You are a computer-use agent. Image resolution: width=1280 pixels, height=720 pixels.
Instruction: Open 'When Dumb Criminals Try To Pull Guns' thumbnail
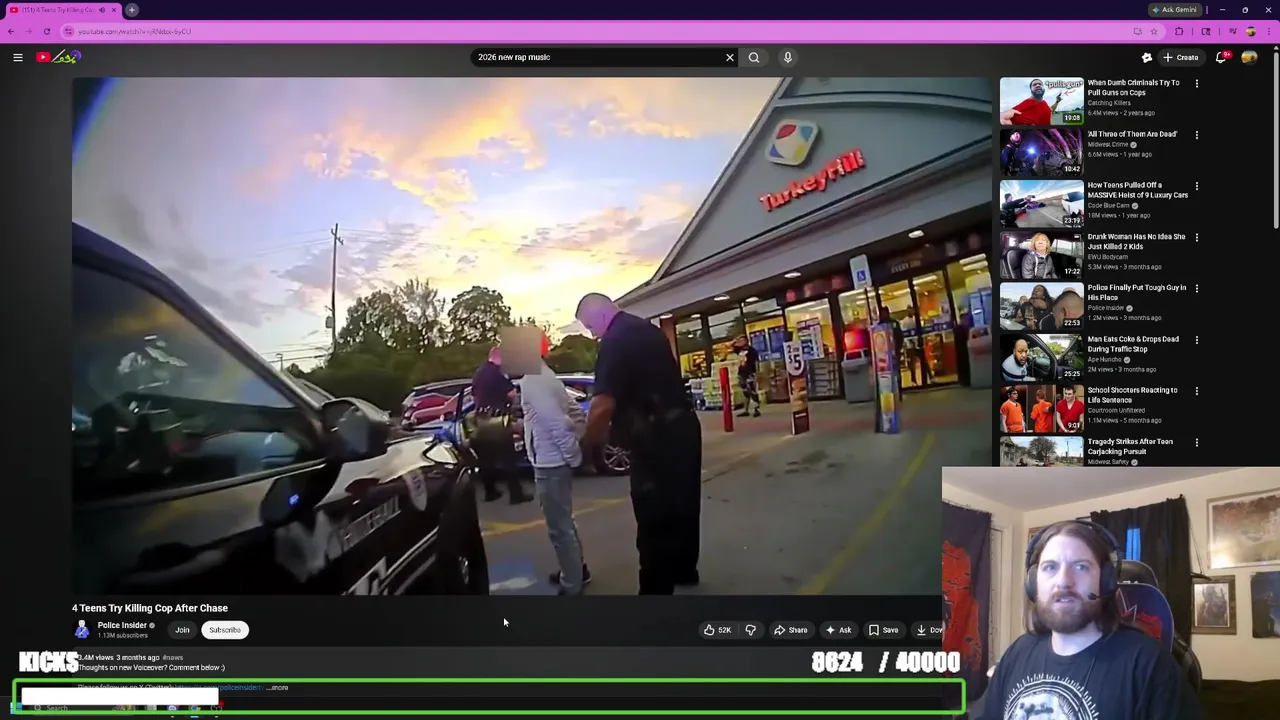1041,101
